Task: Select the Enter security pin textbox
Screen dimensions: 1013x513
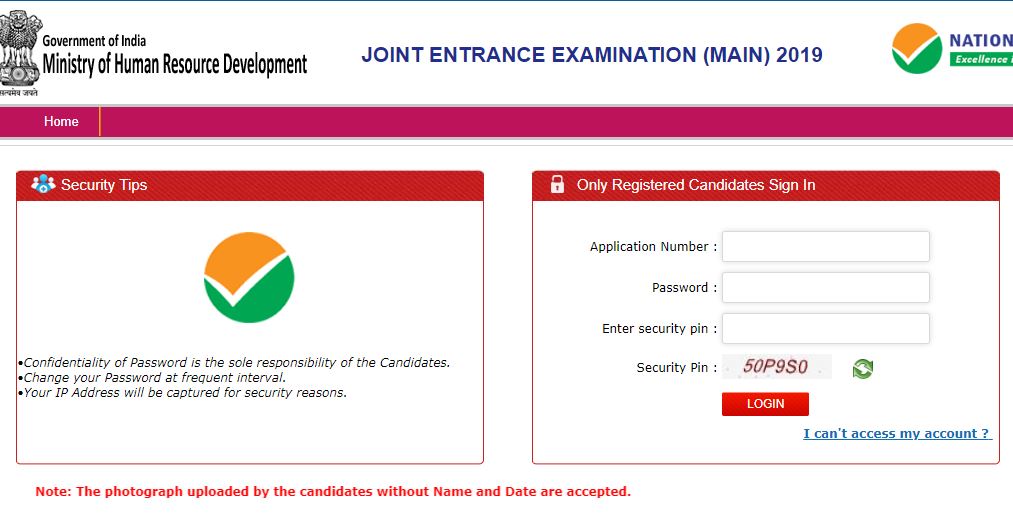Action: (825, 329)
